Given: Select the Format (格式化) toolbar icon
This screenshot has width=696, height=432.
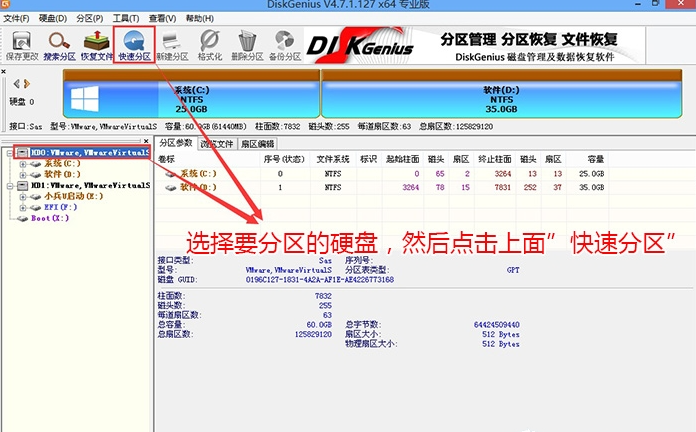Looking at the screenshot, I should (210, 45).
